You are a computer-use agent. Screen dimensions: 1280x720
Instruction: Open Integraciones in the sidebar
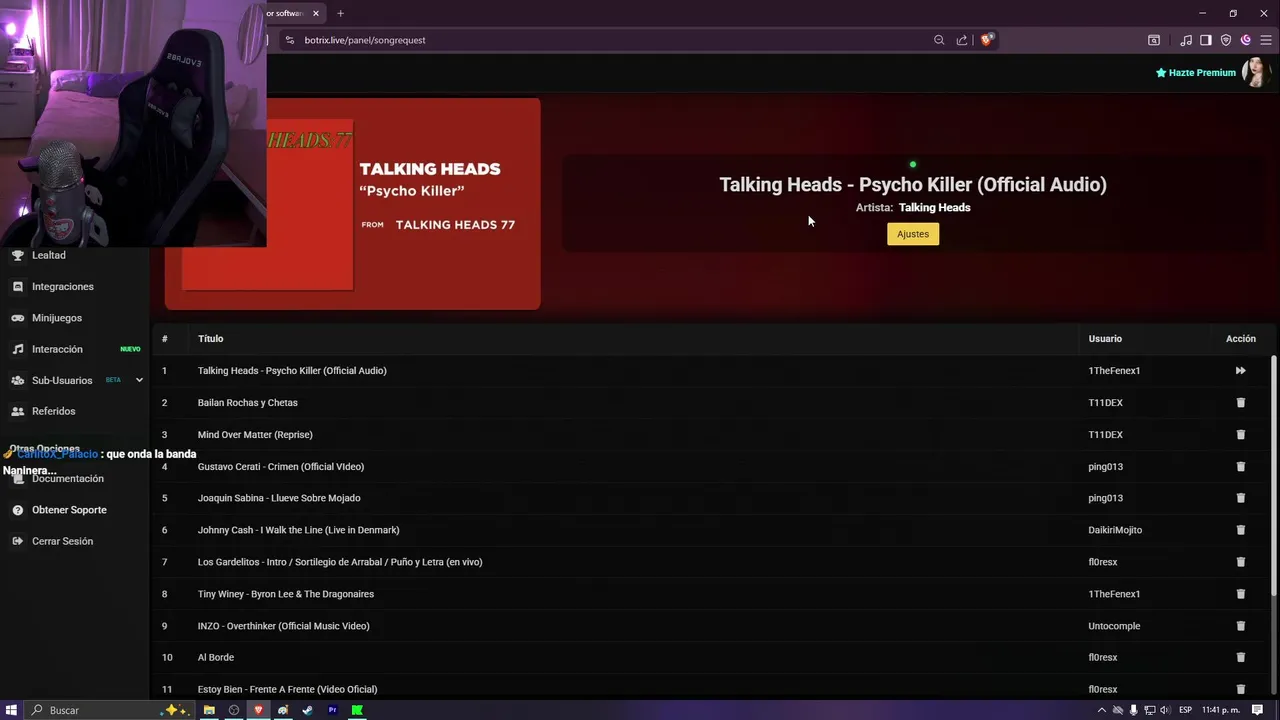coord(62,287)
